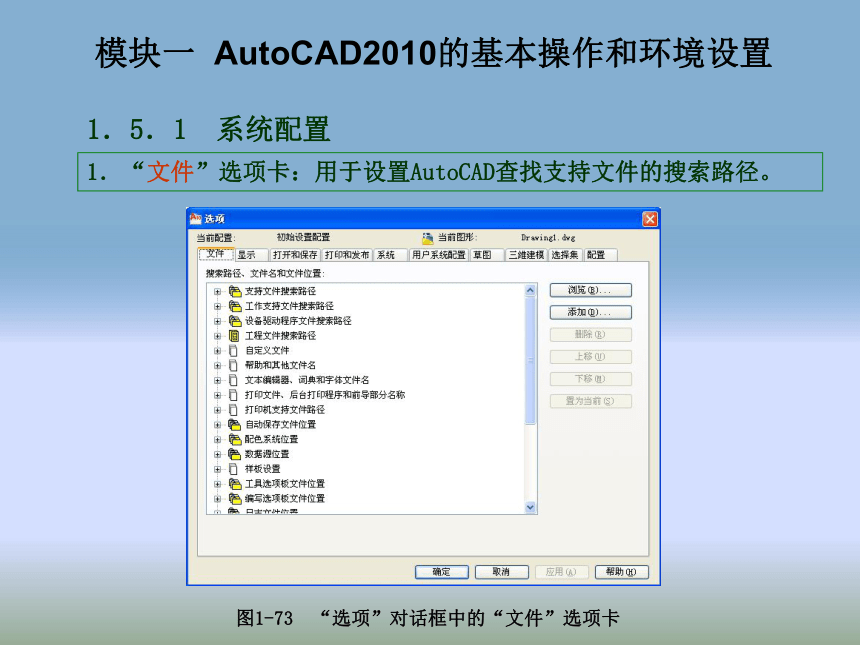Click the 上移(U) button
Viewport: 860px width, 645px height.
point(591,357)
